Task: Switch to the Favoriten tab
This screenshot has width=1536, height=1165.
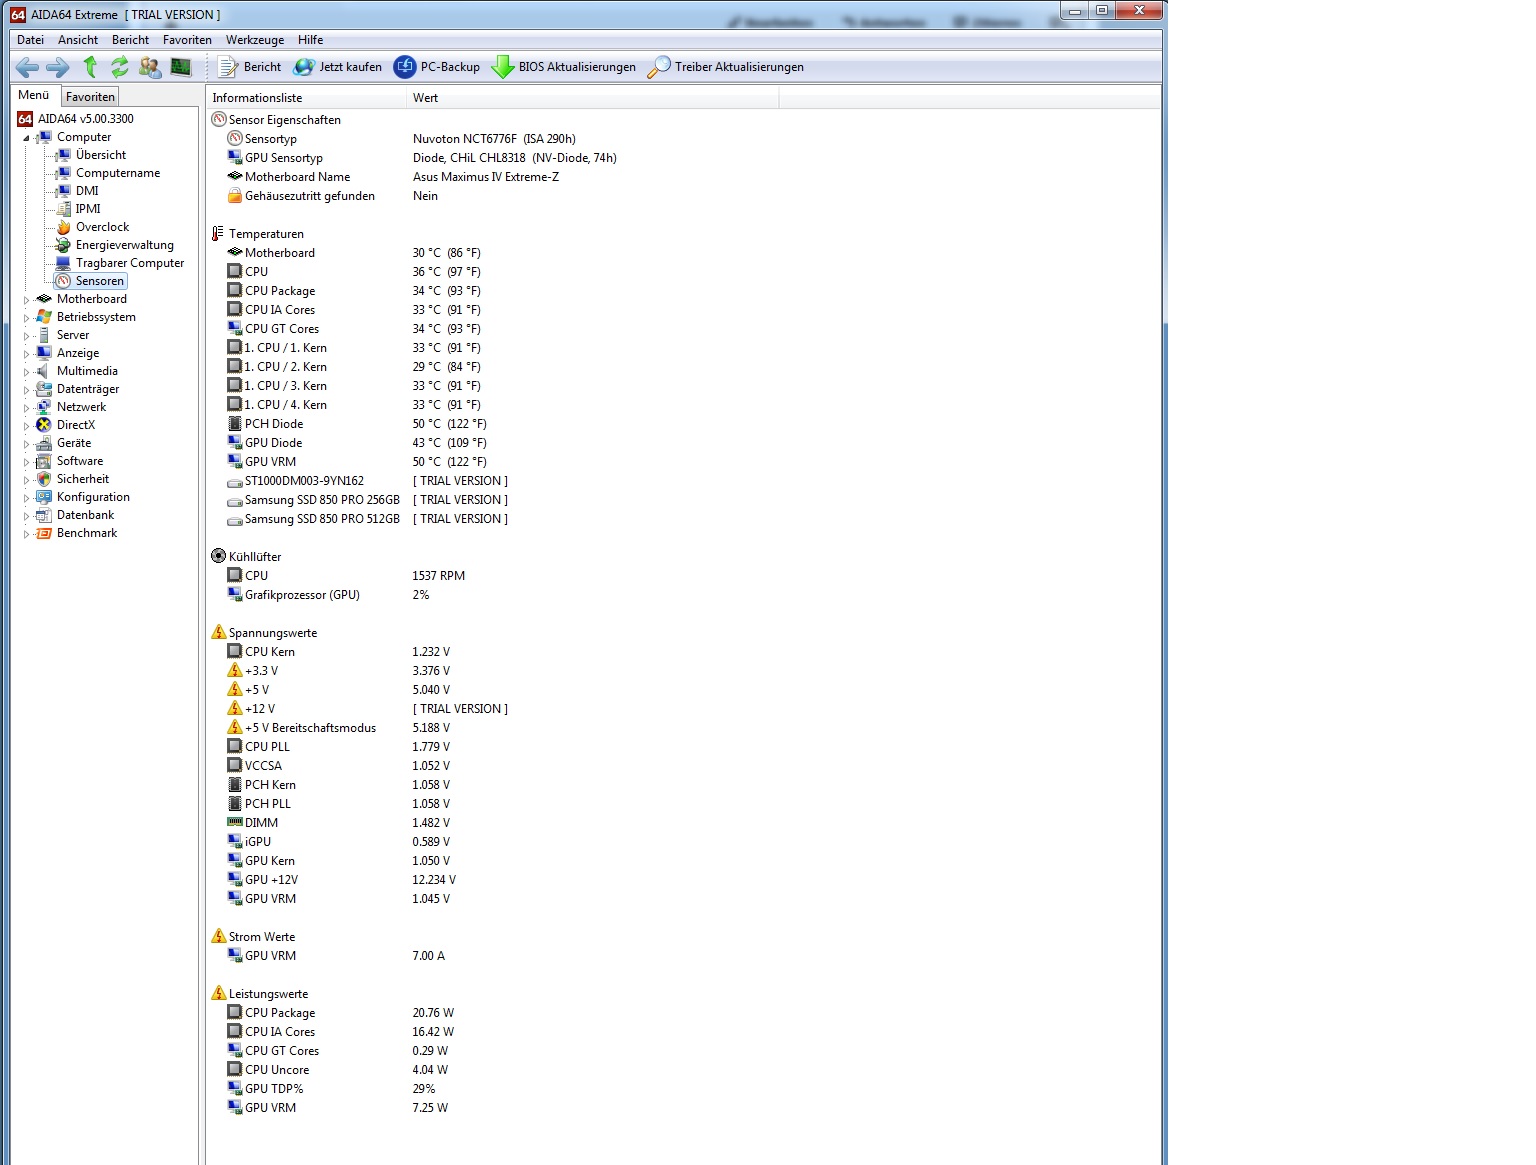Action: [x=90, y=97]
